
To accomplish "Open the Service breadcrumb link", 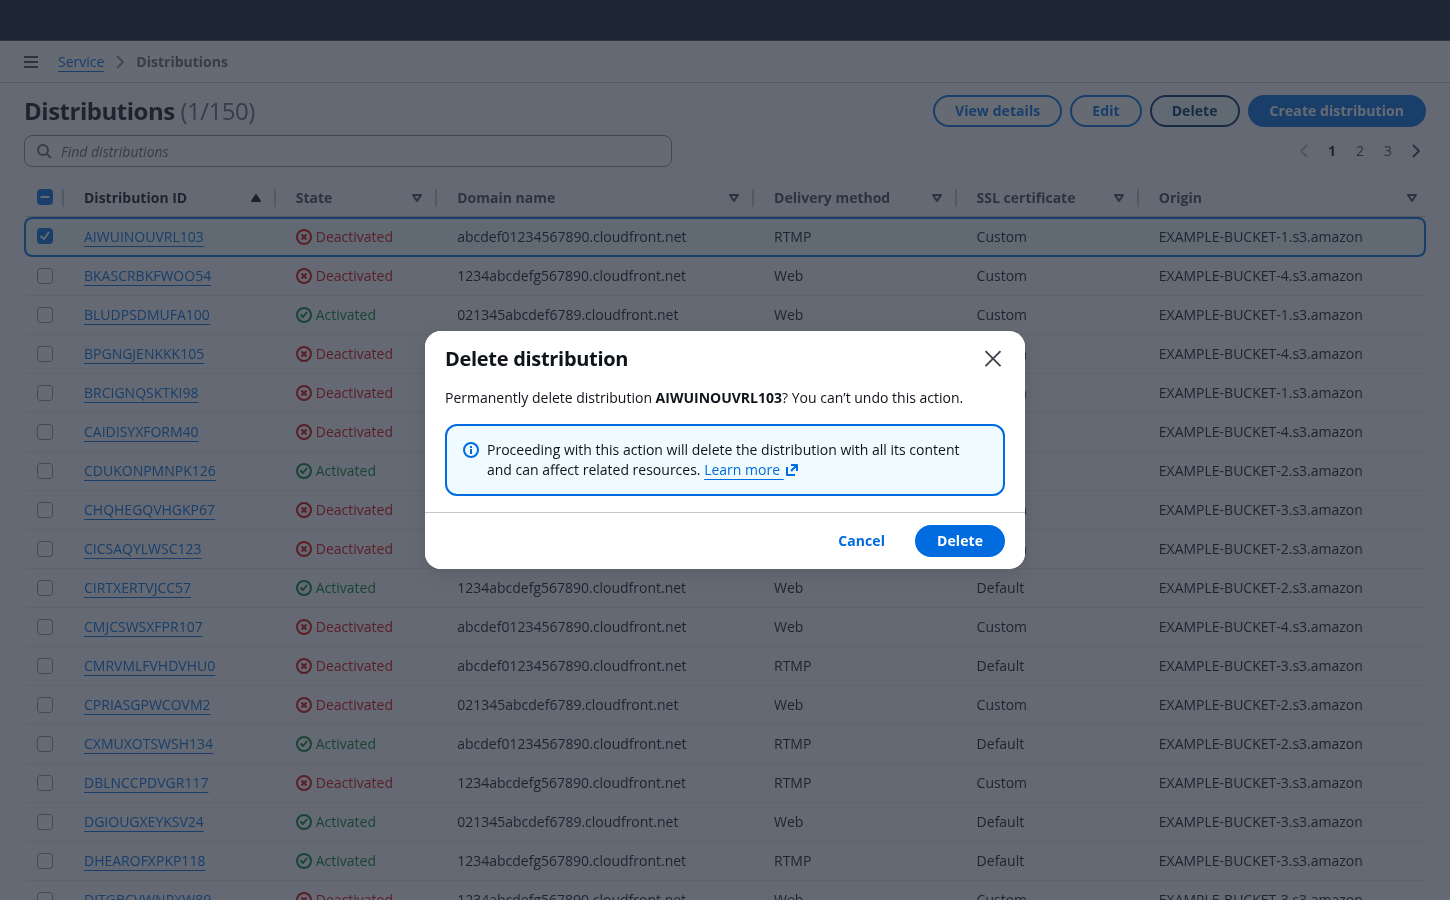I will 81,62.
